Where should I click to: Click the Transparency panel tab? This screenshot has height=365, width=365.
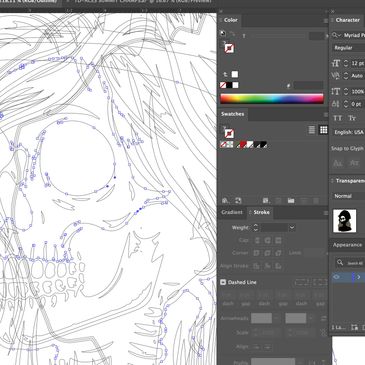coord(350,181)
